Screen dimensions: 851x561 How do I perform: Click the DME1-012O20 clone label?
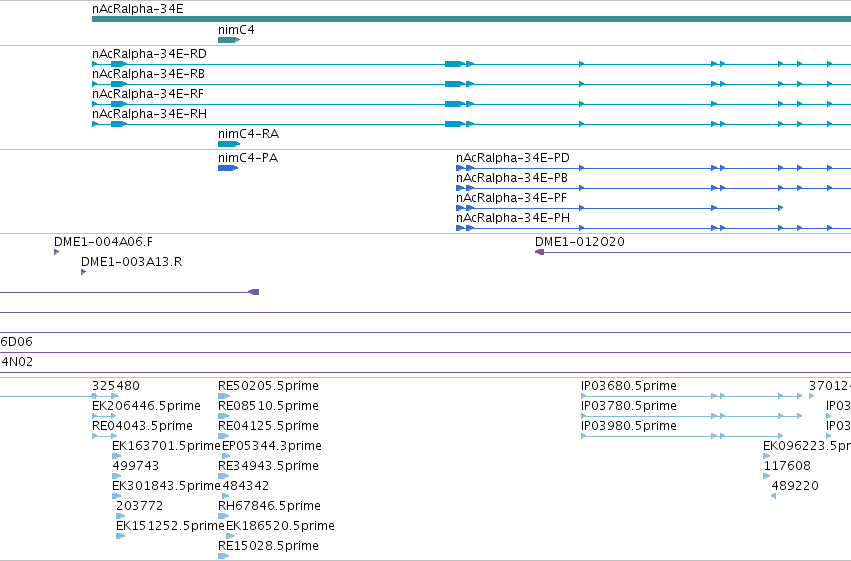pos(580,242)
